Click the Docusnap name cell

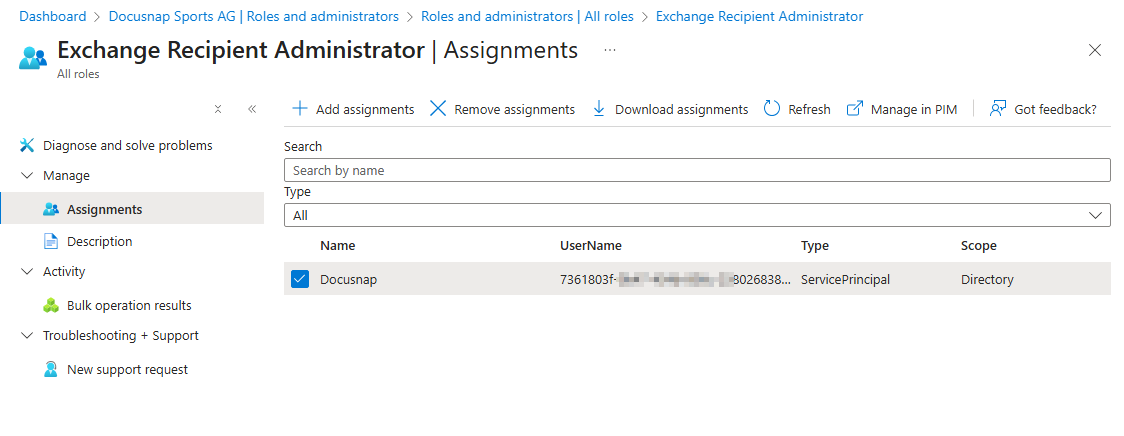(x=348, y=279)
